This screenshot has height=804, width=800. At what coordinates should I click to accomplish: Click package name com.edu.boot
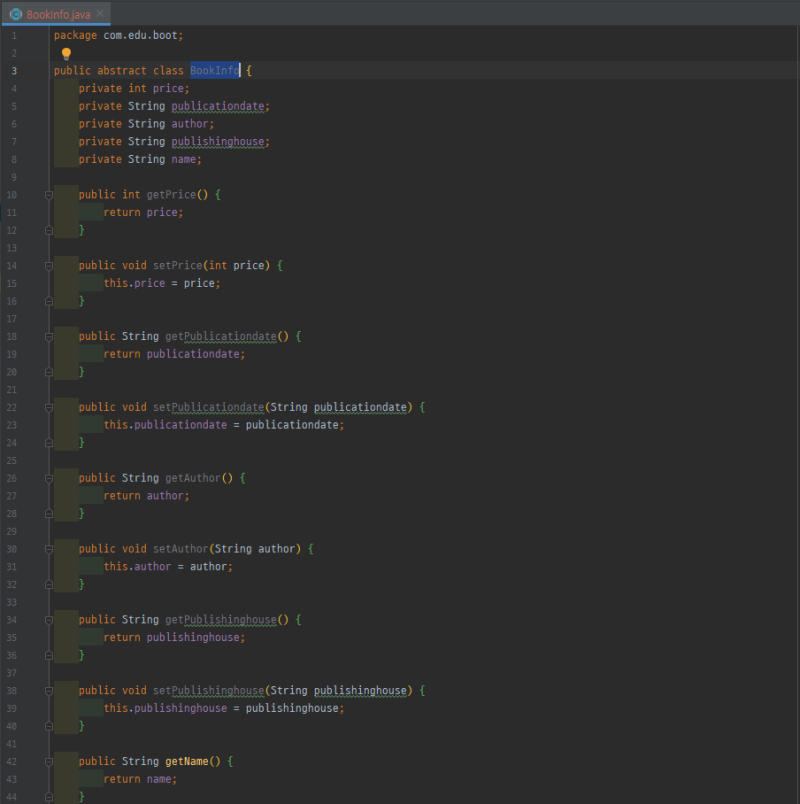coord(140,35)
